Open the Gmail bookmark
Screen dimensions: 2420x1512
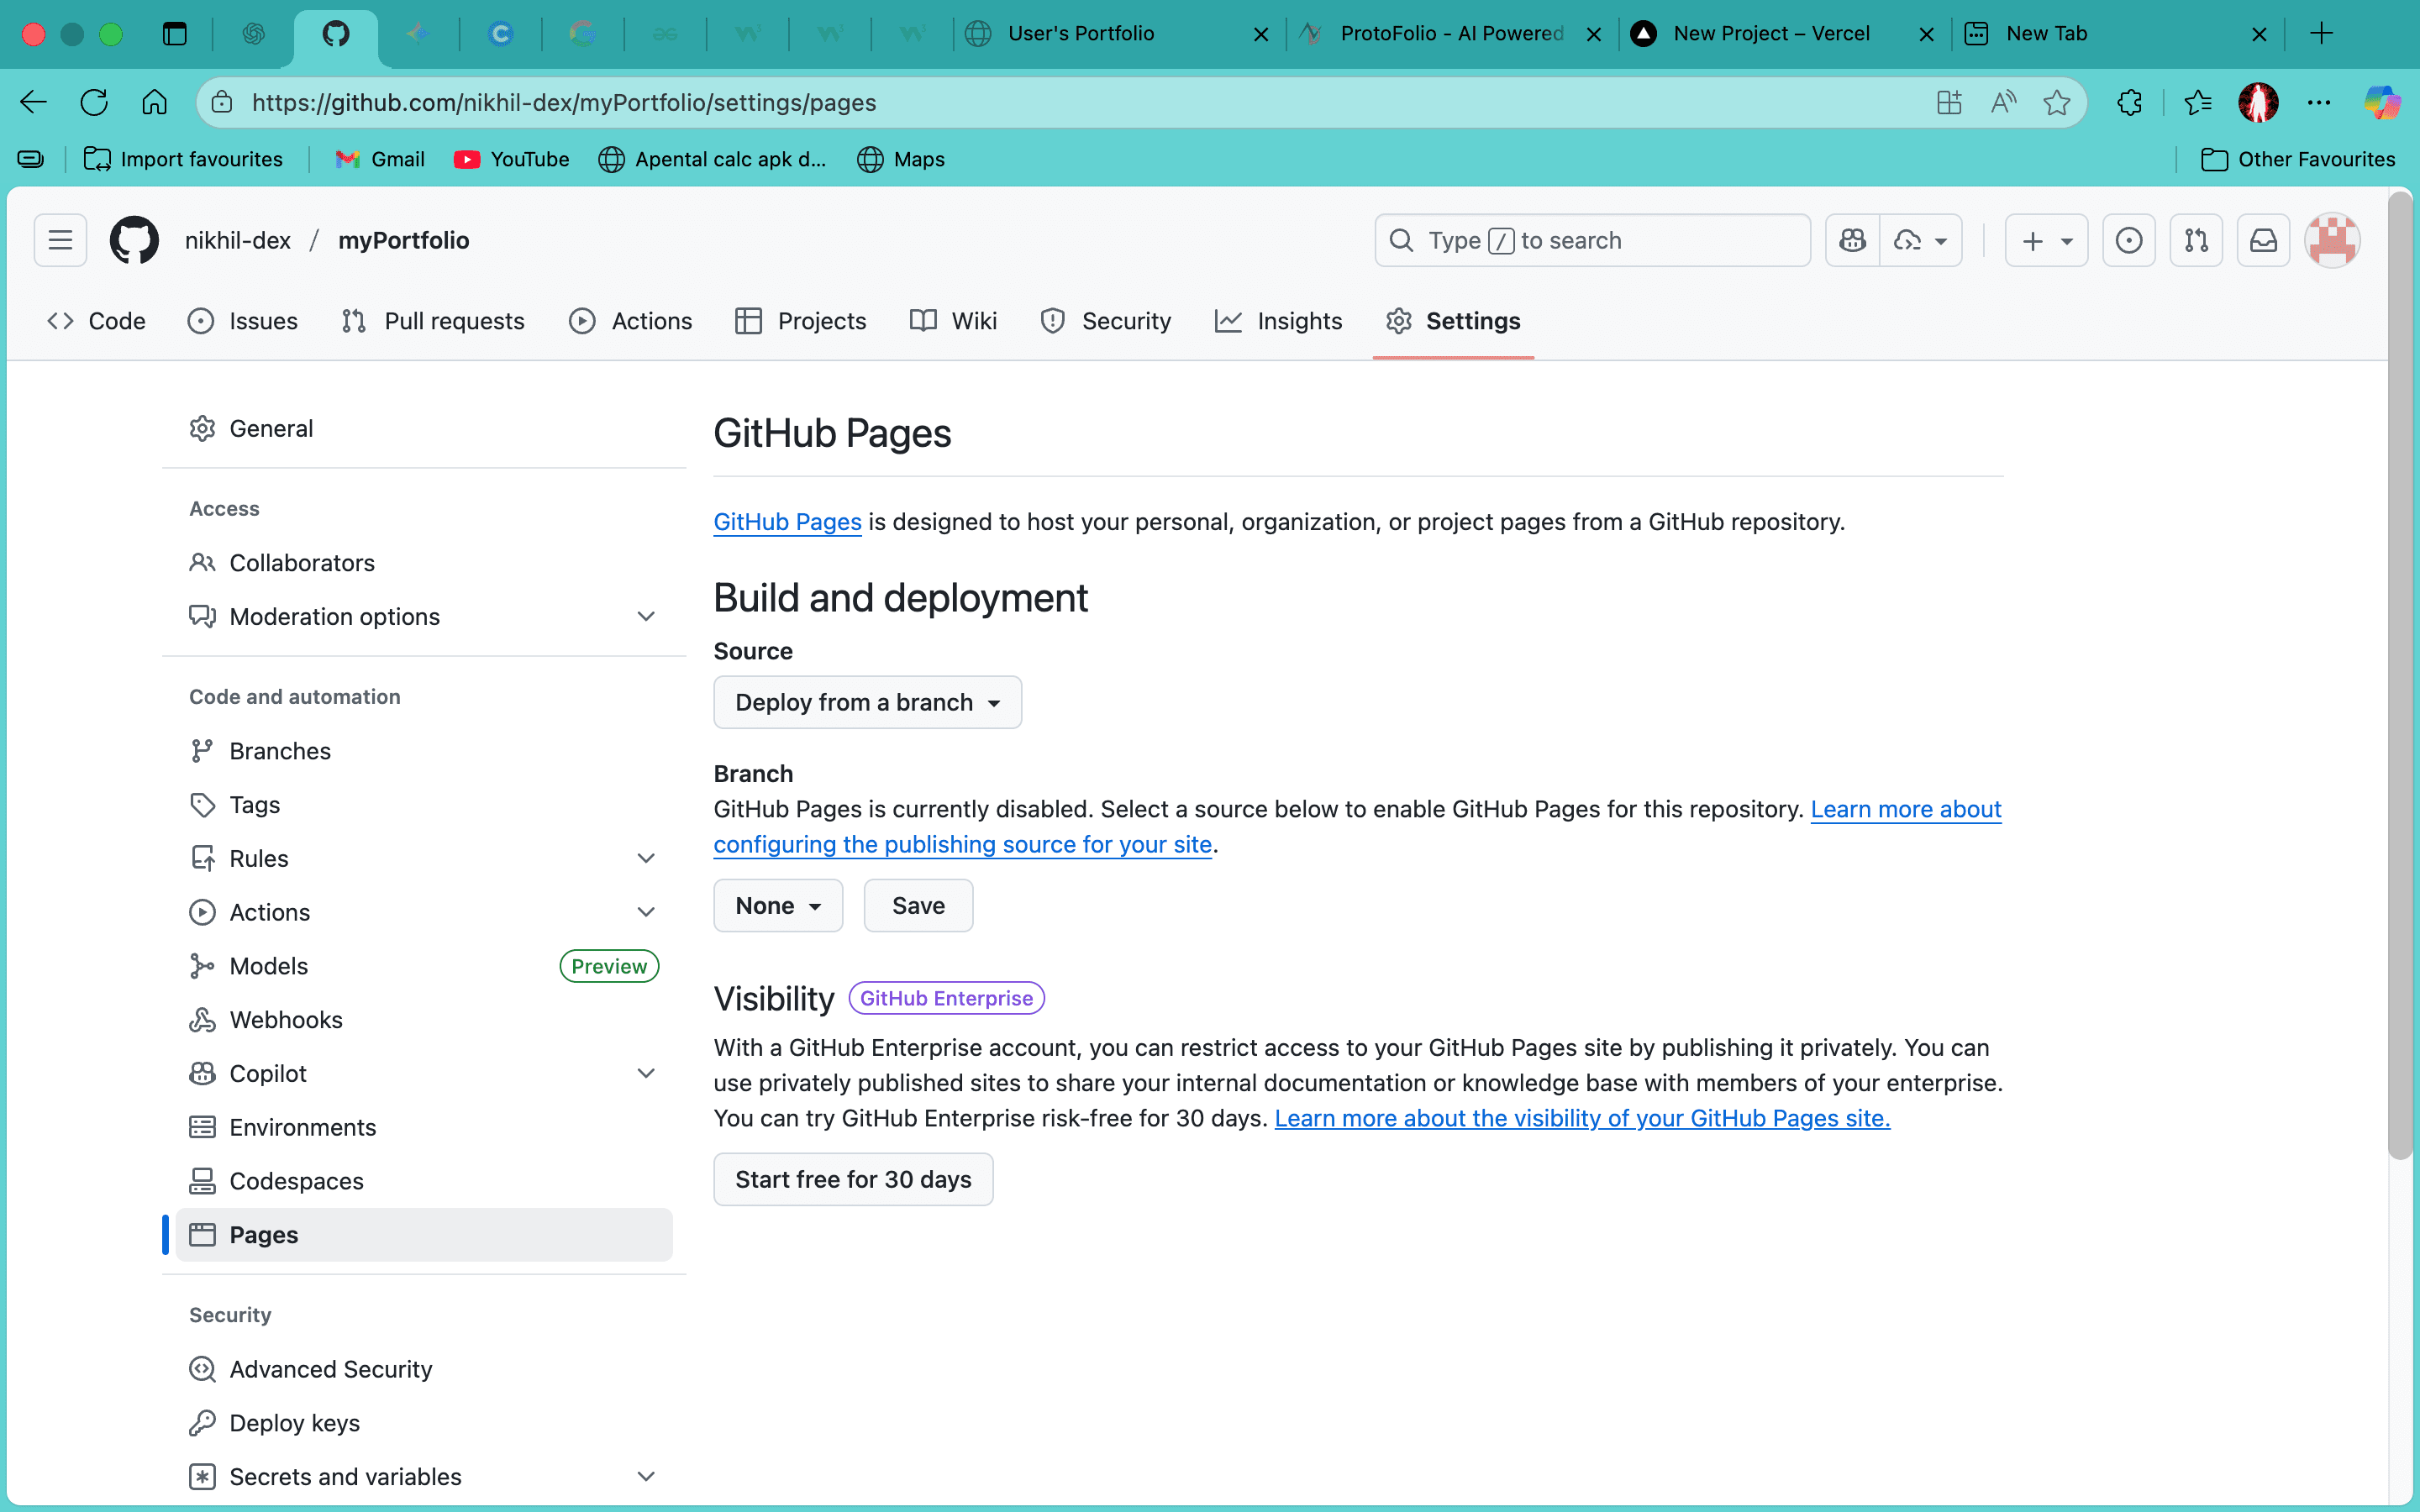pos(380,159)
